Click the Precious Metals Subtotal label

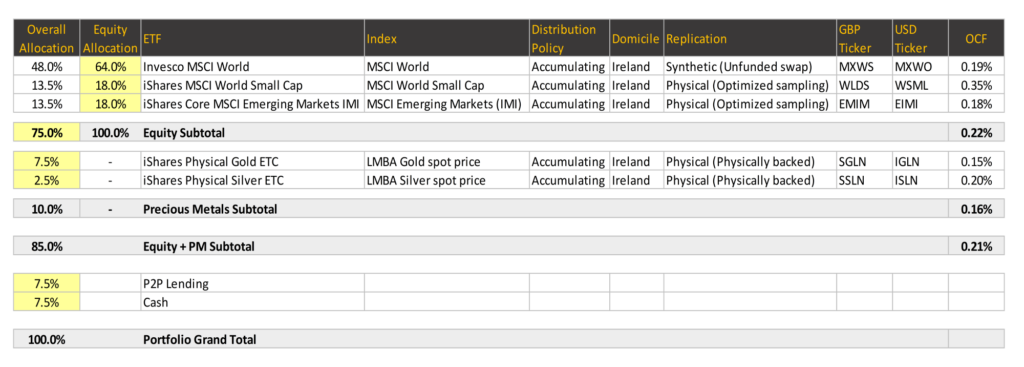click(210, 210)
